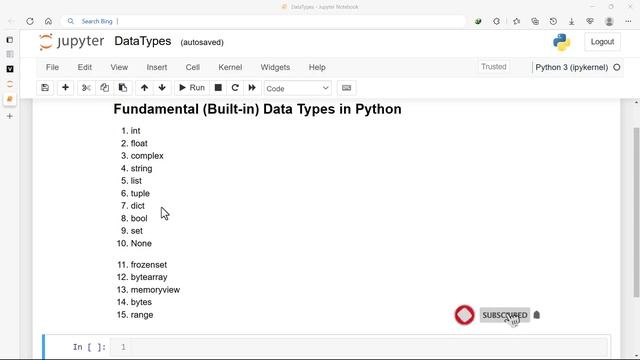Restart kernel and run all cells
Screen dimensions: 640x360
252,88
